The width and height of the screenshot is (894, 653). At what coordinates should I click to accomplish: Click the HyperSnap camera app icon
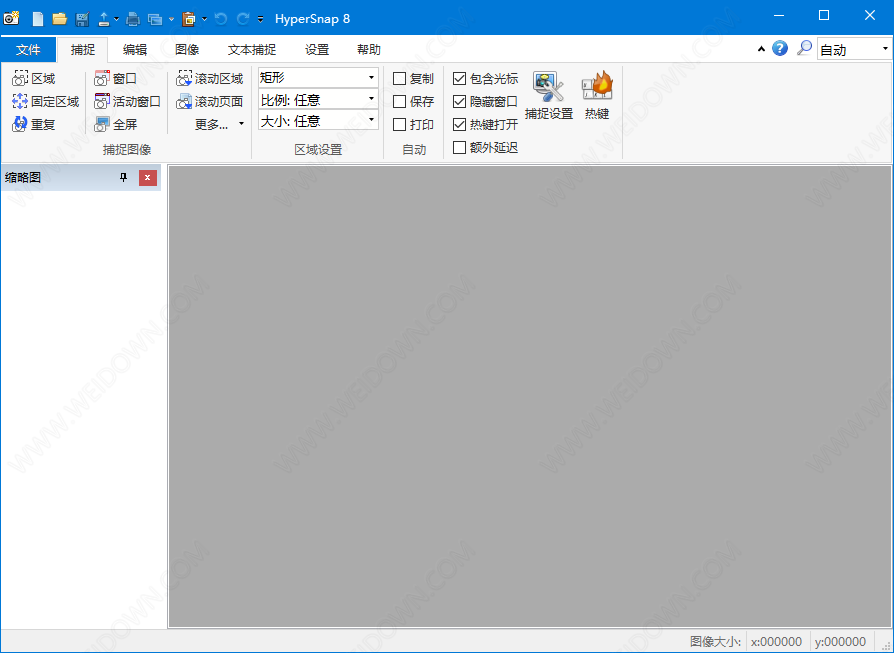pyautogui.click(x=11, y=18)
